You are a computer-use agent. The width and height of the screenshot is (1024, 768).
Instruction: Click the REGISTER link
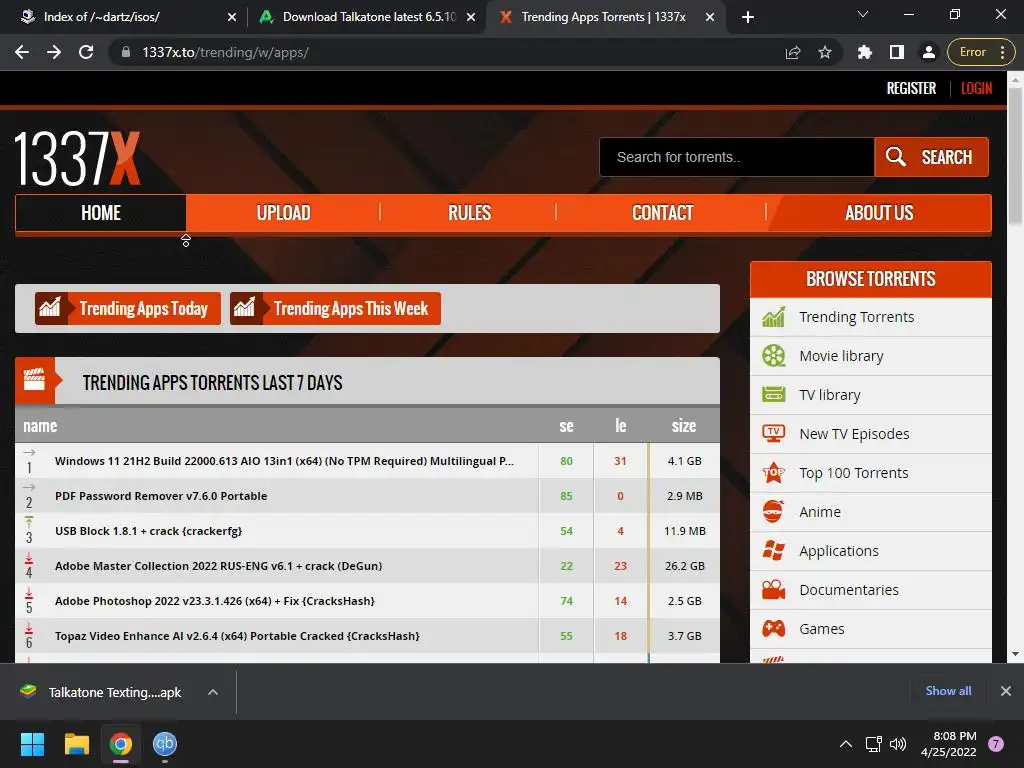[x=911, y=88]
